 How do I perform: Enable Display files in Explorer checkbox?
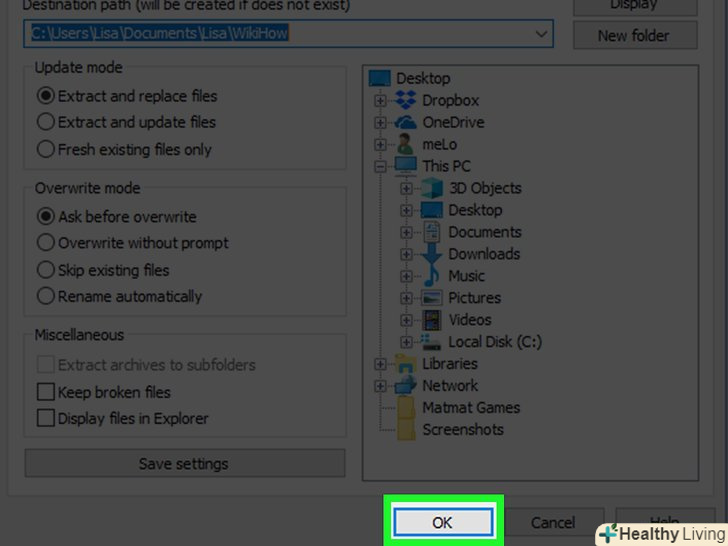coord(46,418)
